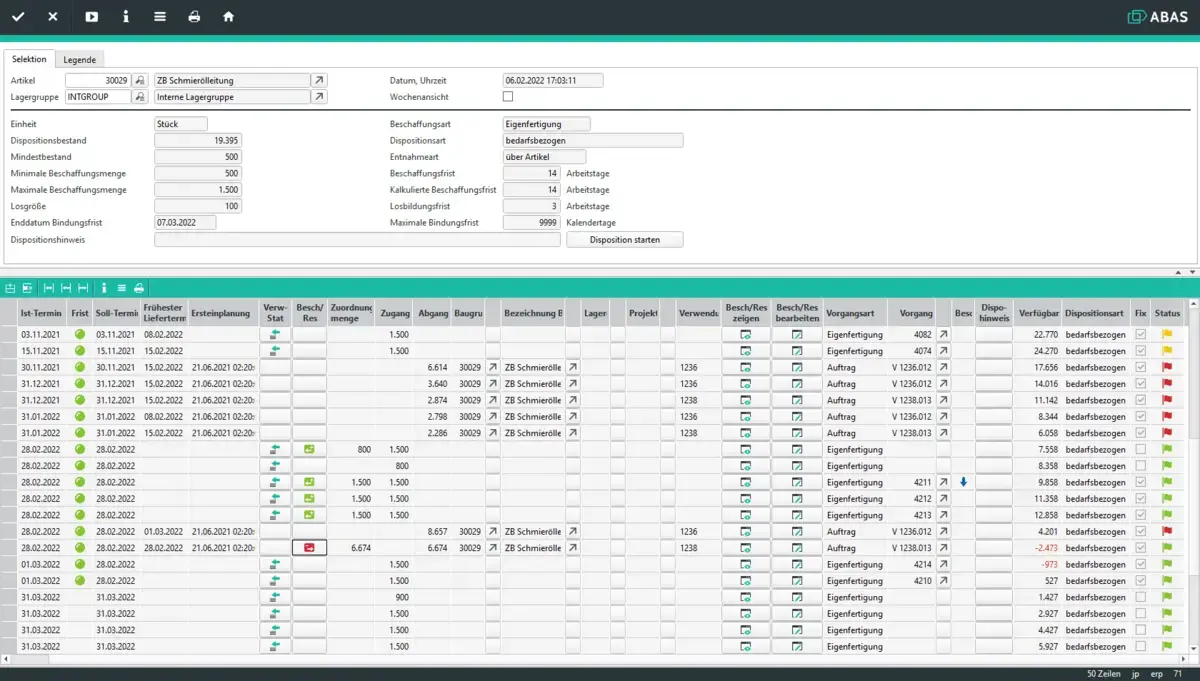Open the hamburger menu in top dark bar
This screenshot has width=1200, height=681.
(160, 17)
